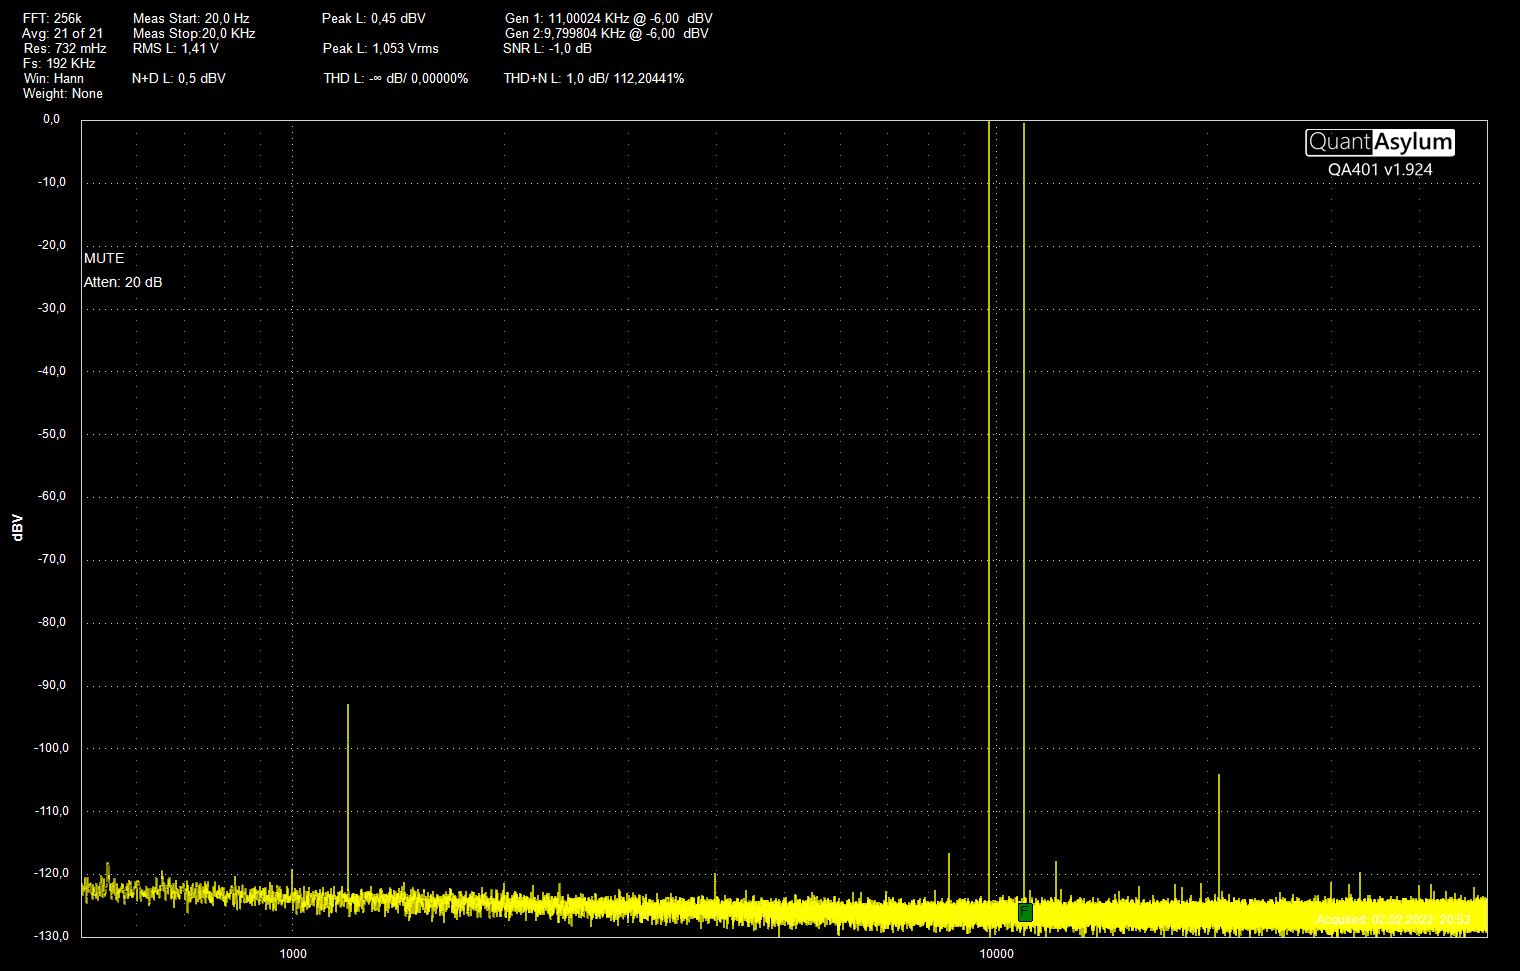Click the -60,0 y-axis label
The height and width of the screenshot is (971, 1520).
[52, 496]
